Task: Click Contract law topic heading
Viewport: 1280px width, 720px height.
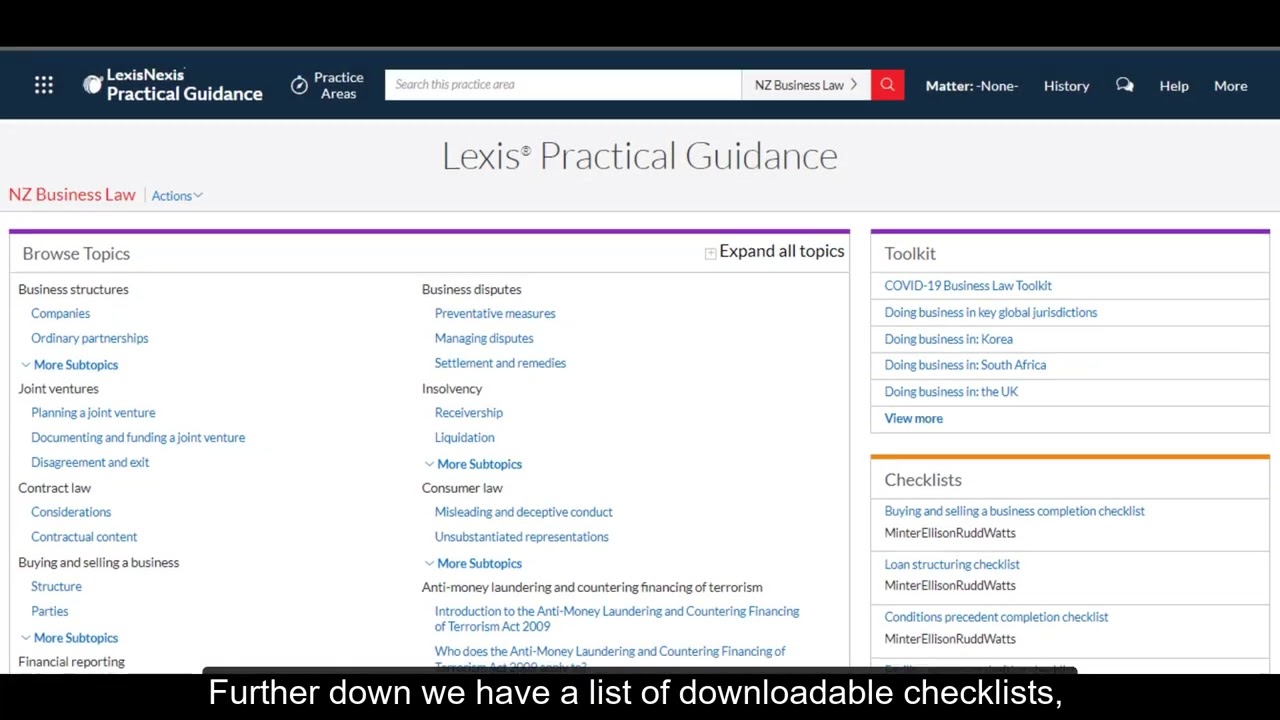Action: [x=54, y=488]
